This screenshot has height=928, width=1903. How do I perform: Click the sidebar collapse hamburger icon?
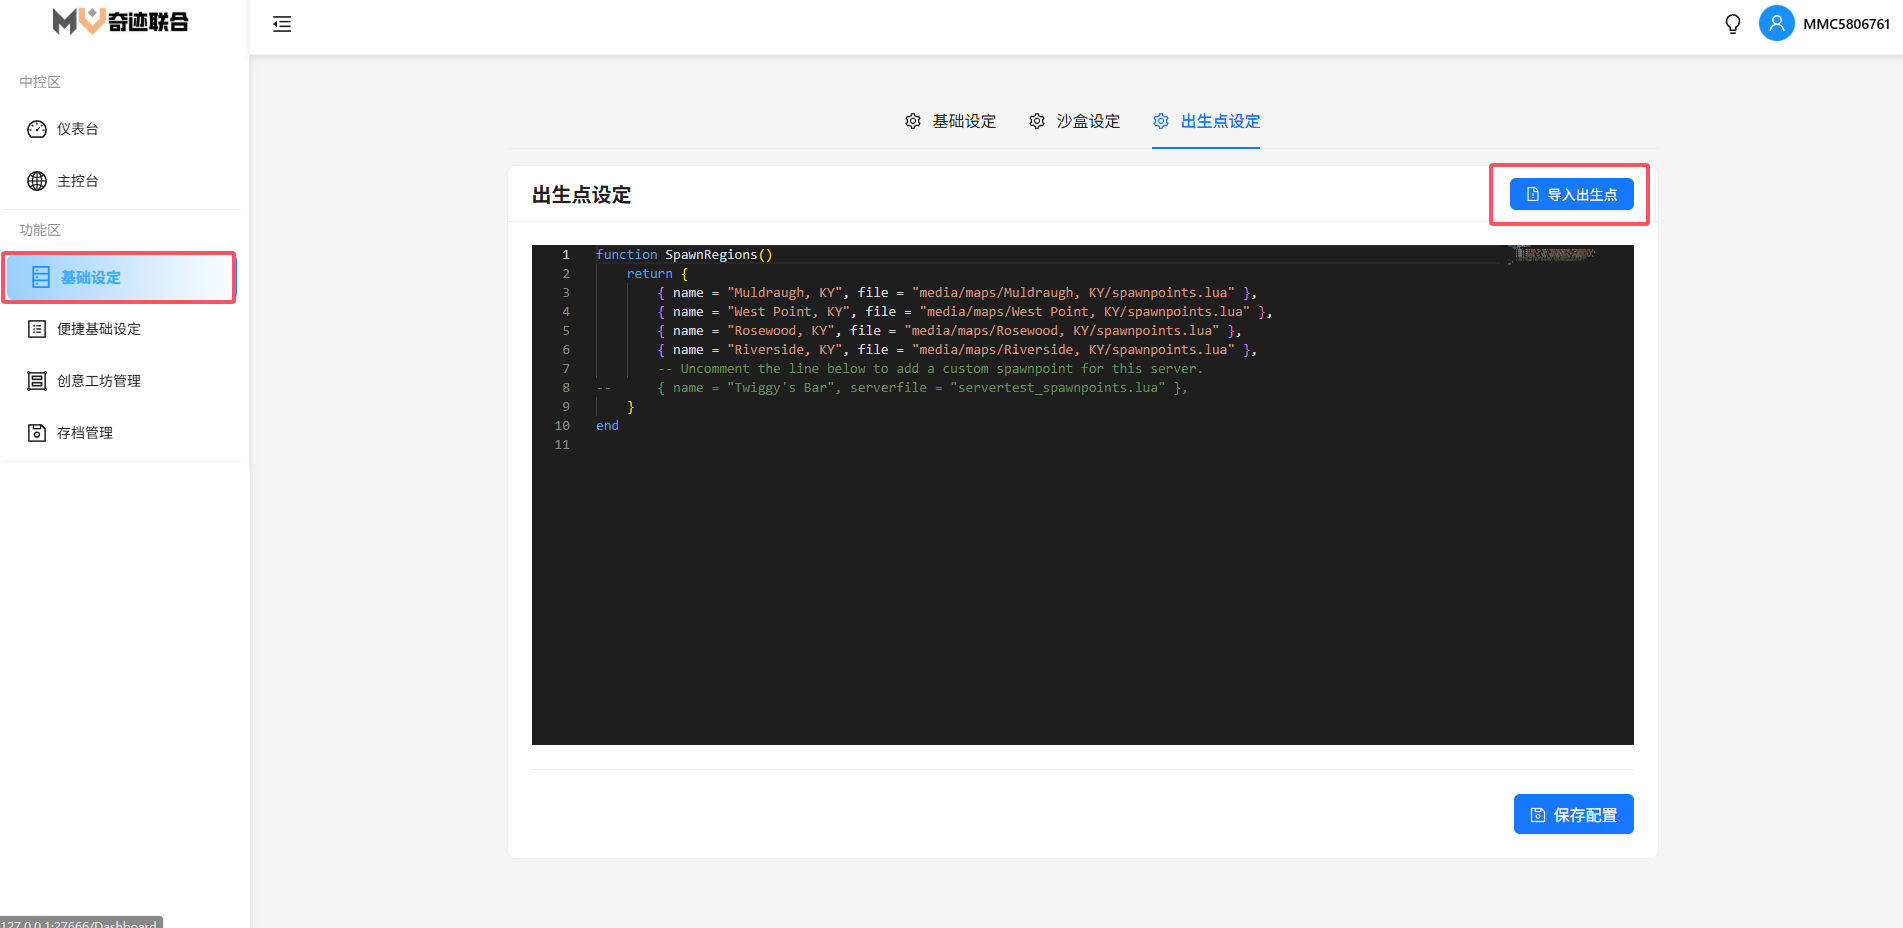(x=282, y=24)
